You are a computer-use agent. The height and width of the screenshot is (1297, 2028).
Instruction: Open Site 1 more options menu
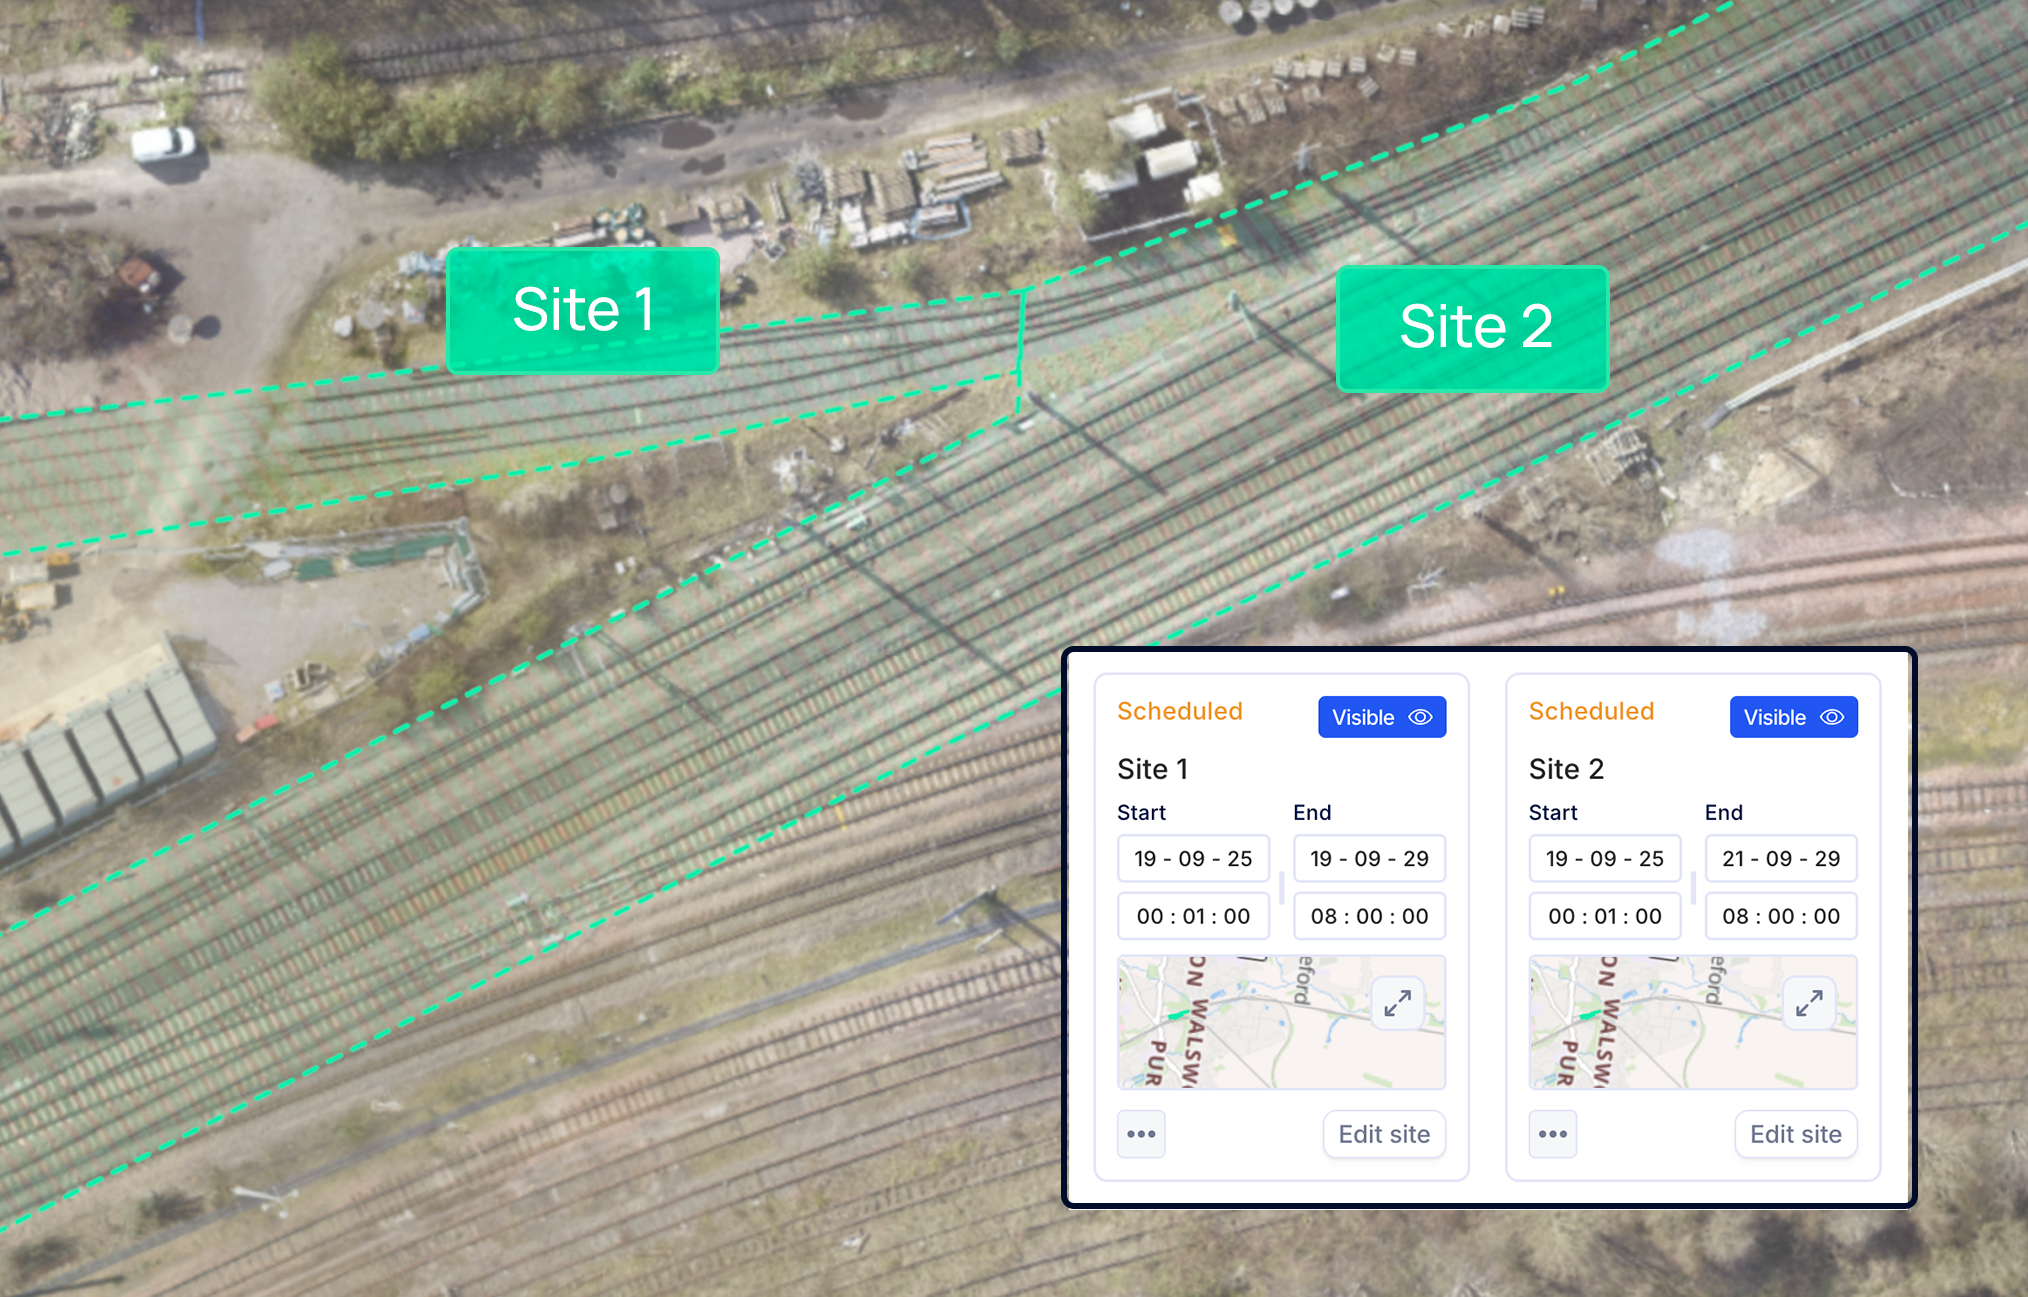(x=1141, y=1134)
